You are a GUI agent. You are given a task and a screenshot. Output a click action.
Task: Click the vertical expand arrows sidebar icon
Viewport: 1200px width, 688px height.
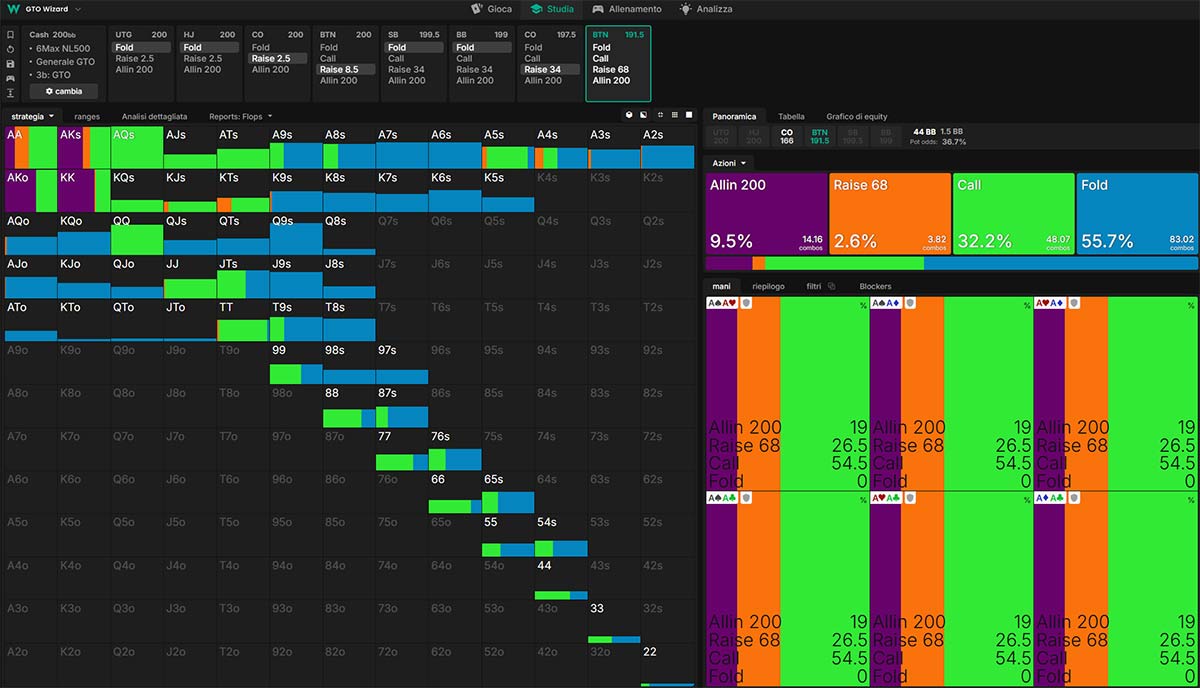10,92
